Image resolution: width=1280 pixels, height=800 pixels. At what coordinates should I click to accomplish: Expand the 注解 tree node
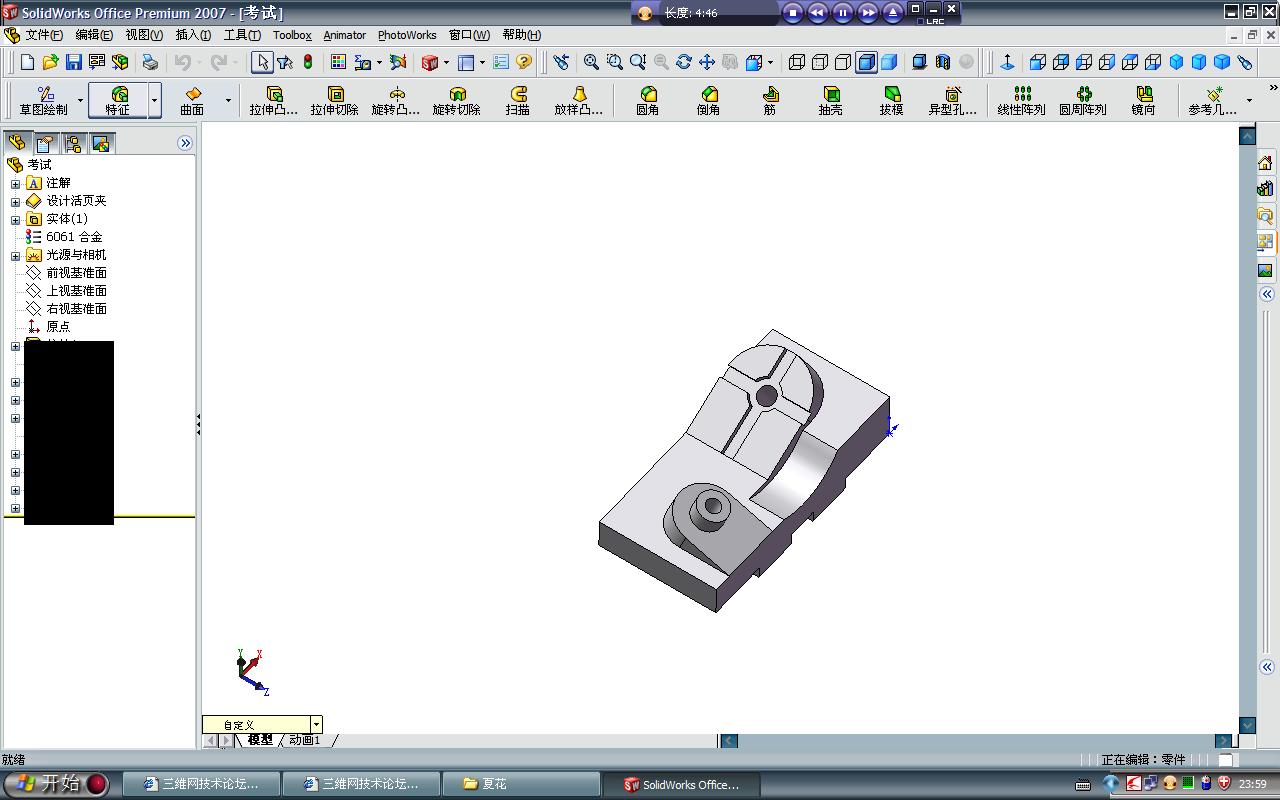15,183
